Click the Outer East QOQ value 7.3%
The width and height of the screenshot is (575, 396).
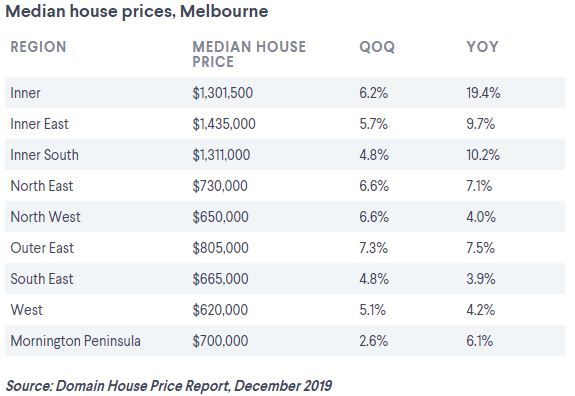(373, 248)
